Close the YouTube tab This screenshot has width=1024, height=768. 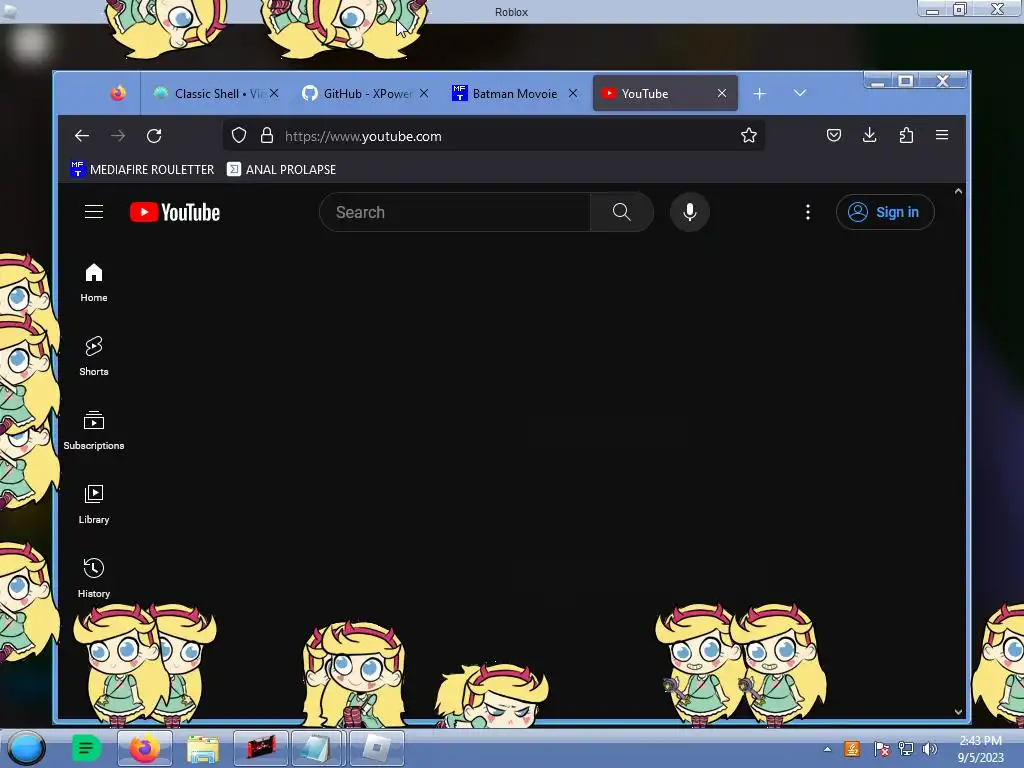pyautogui.click(x=722, y=93)
